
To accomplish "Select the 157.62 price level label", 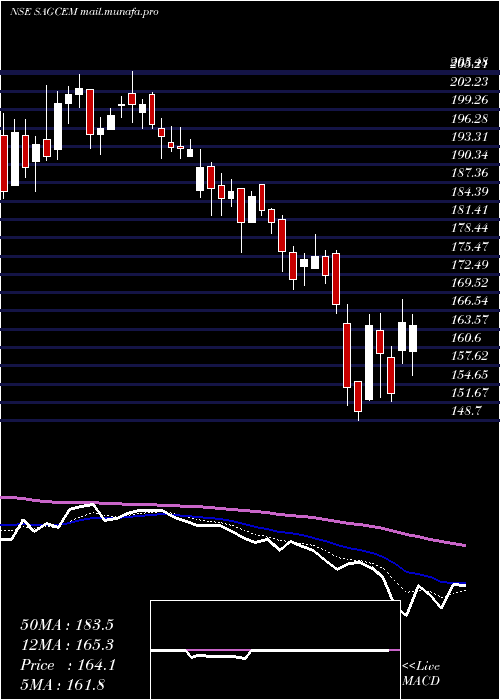I will (x=469, y=356).
